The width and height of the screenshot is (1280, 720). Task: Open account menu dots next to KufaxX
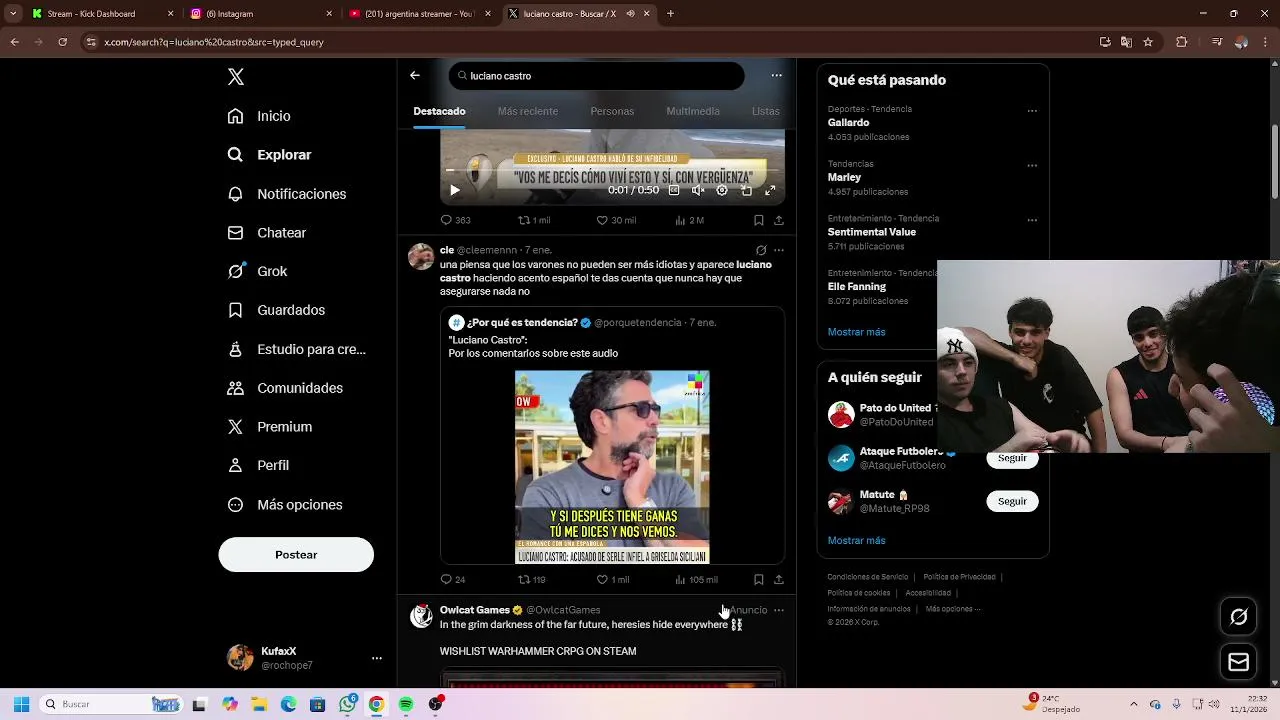click(x=377, y=658)
